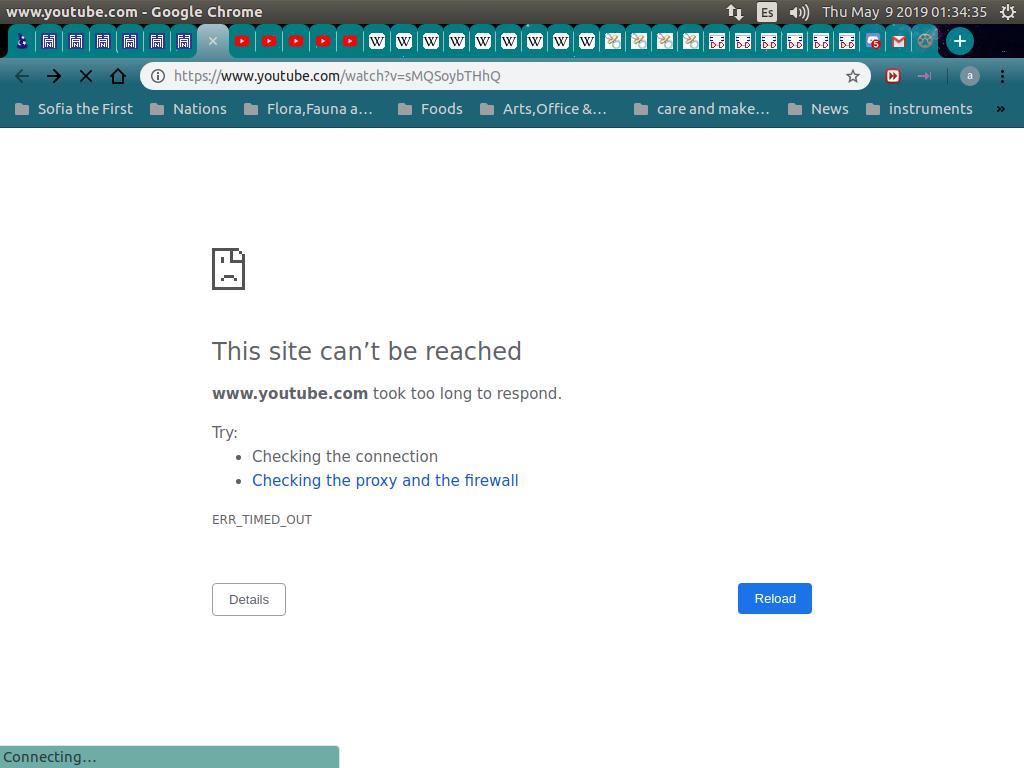This screenshot has width=1024, height=768.
Task: Open 'Checking the proxy and the firewall' link
Action: [x=385, y=481]
